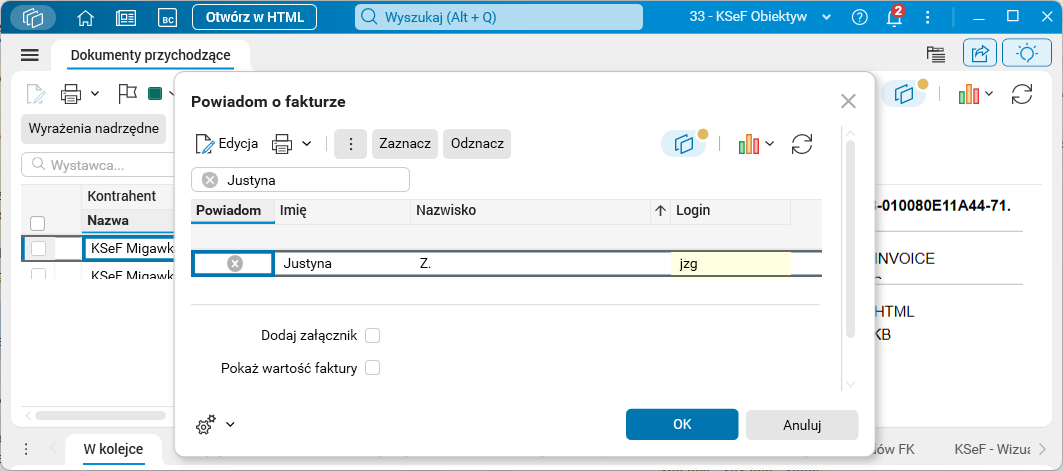This screenshot has width=1063, height=471.
Task: Click Otwórz w HTML button
Action: point(254,18)
